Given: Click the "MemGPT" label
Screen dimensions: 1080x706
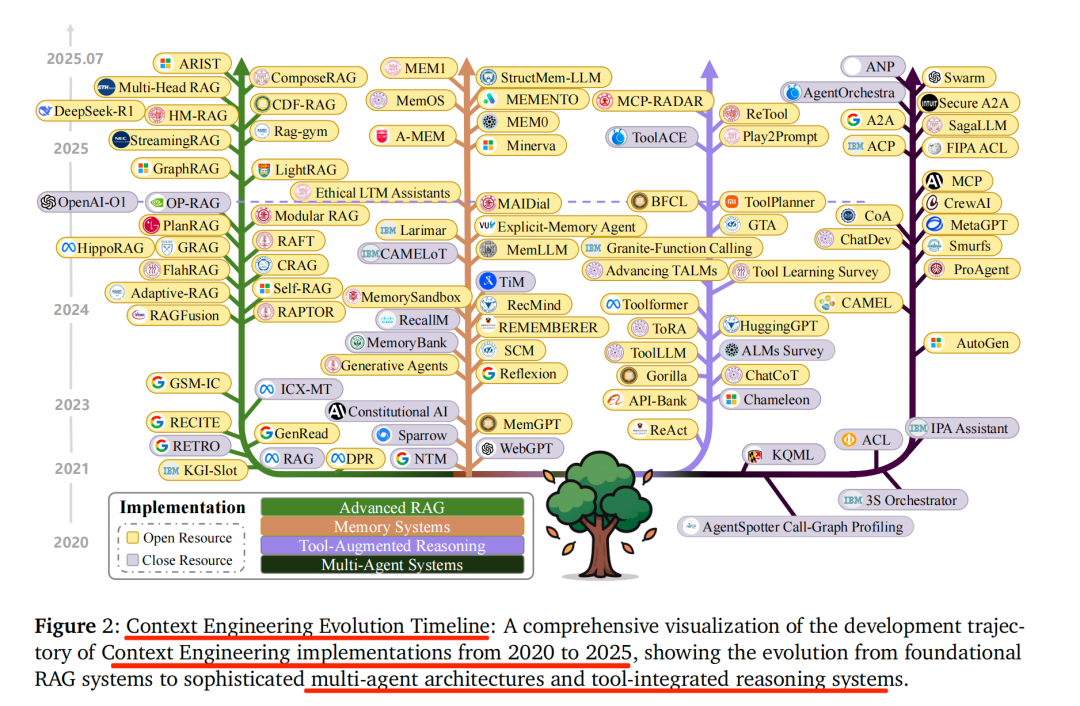Looking at the screenshot, I should click(x=523, y=424).
